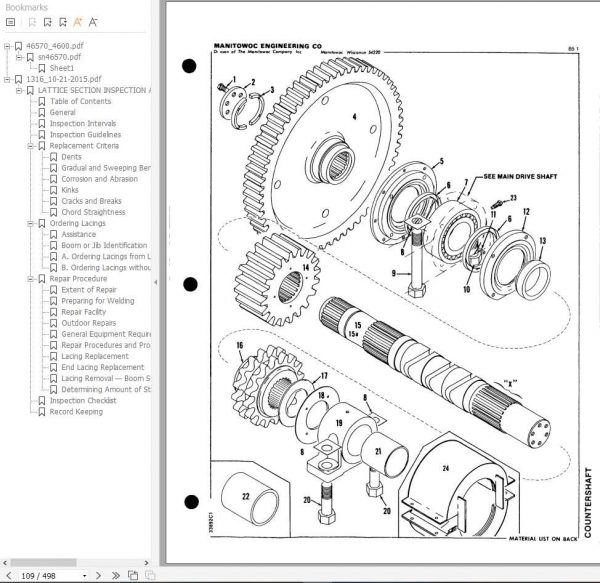Viewport: 600px width, 583px height.
Task: Collapse the 46570_4600.pdf bookmark node
Action: pyautogui.click(x=7, y=46)
